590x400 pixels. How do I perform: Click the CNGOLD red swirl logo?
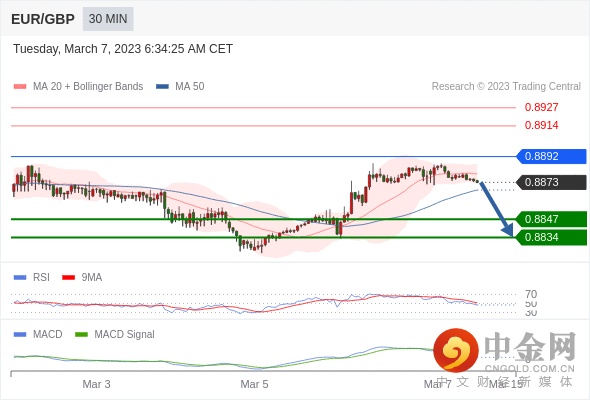pos(456,351)
